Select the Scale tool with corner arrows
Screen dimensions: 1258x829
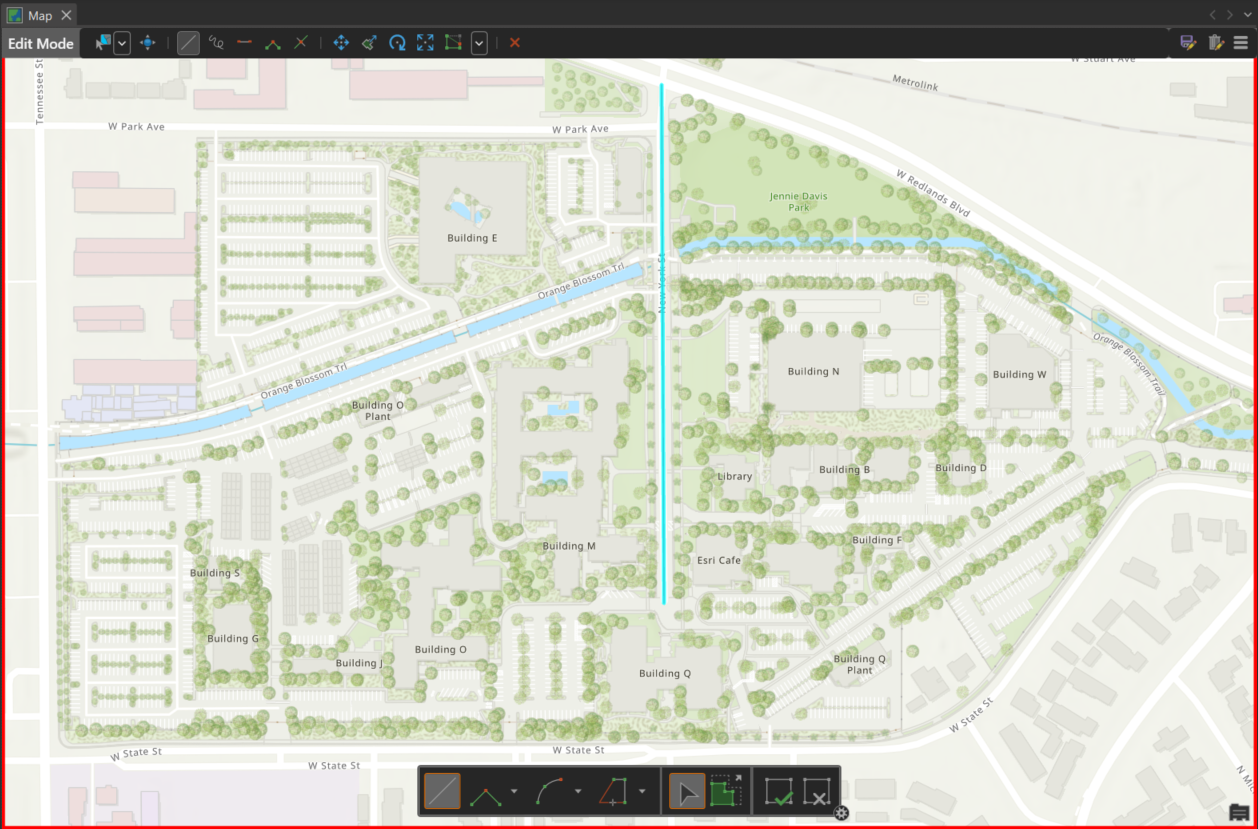[x=425, y=43]
